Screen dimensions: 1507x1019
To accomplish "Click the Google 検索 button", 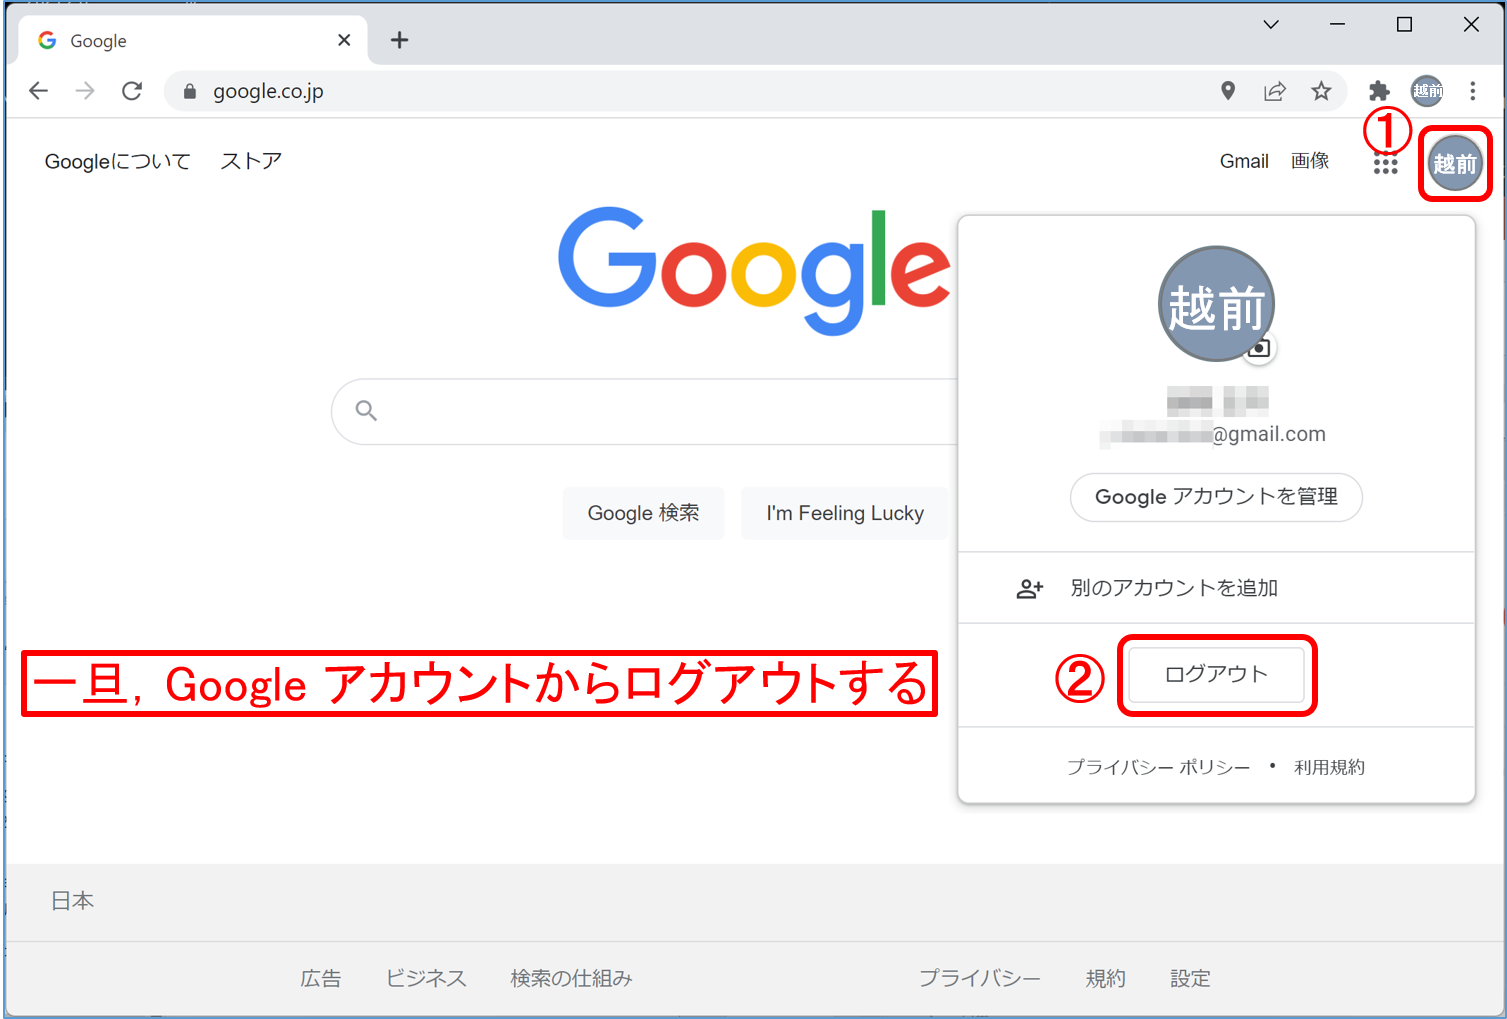I will pos(643,513).
